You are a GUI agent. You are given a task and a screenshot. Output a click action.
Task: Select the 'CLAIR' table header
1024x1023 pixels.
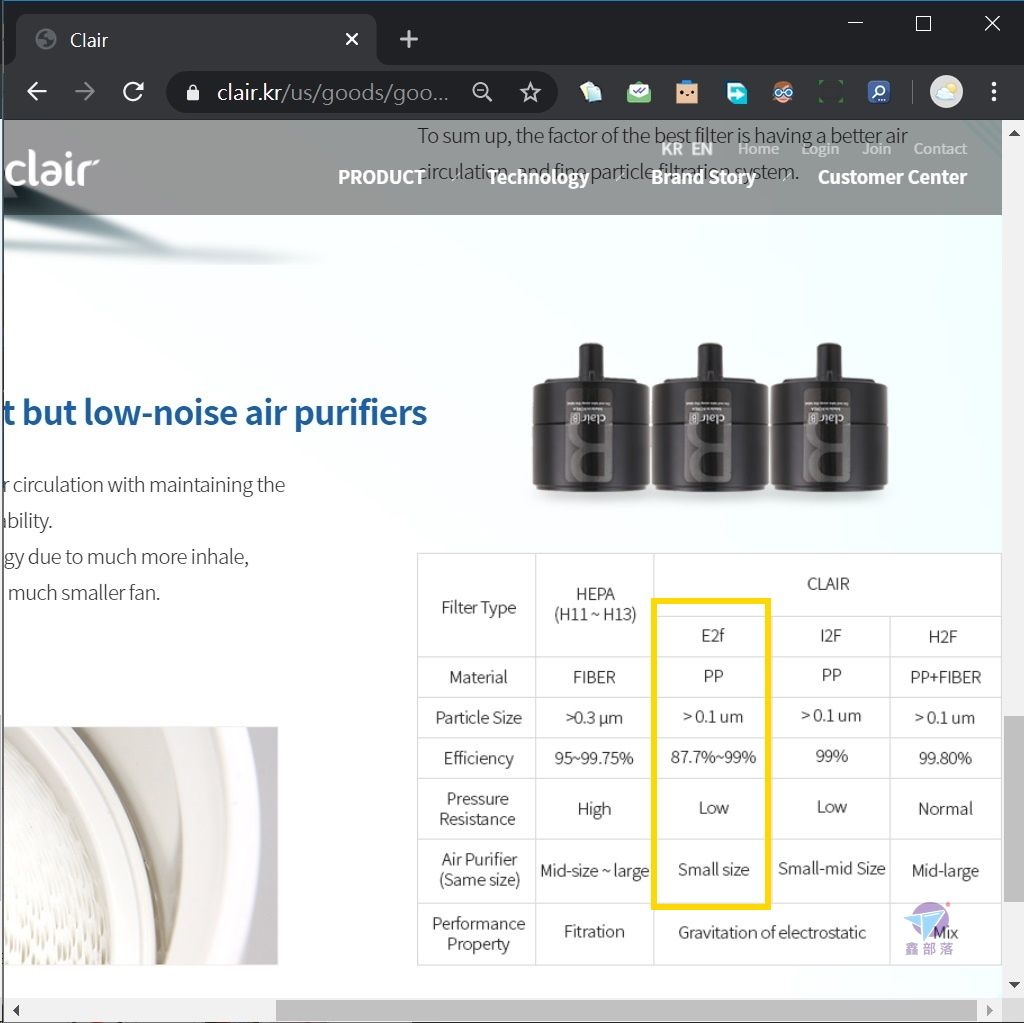[x=827, y=584]
